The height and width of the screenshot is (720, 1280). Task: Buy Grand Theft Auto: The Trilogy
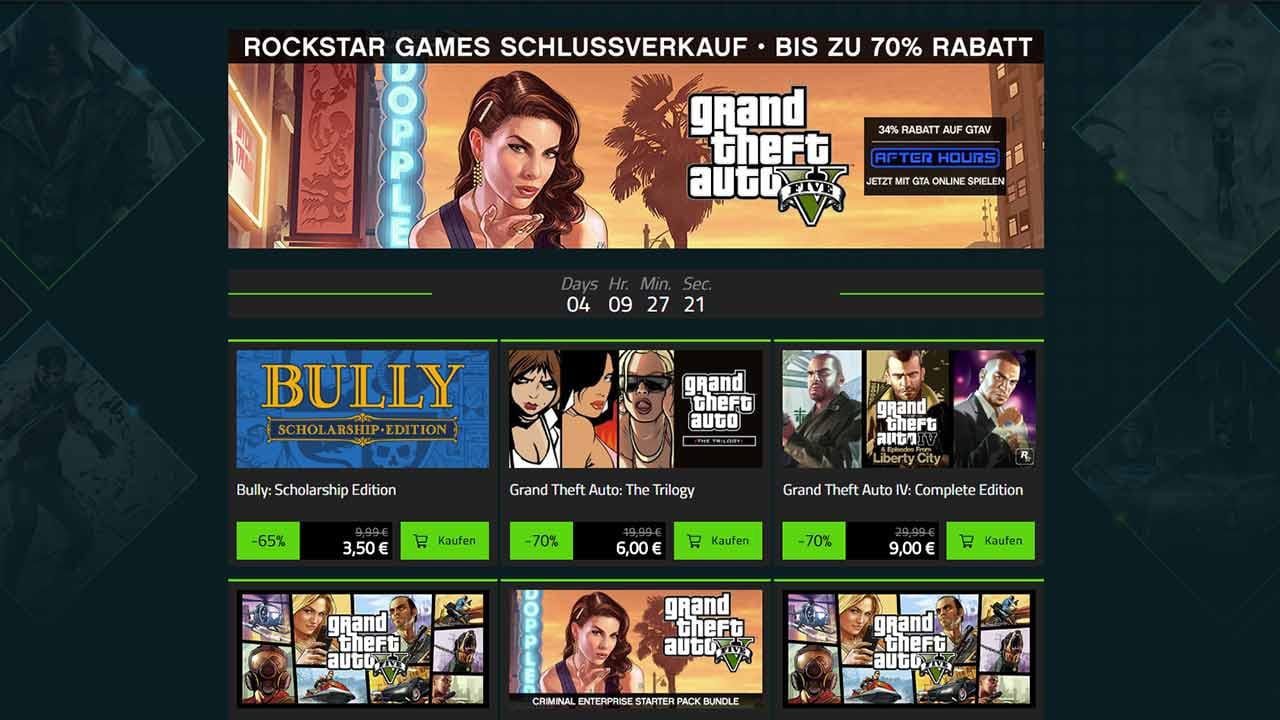pos(718,541)
